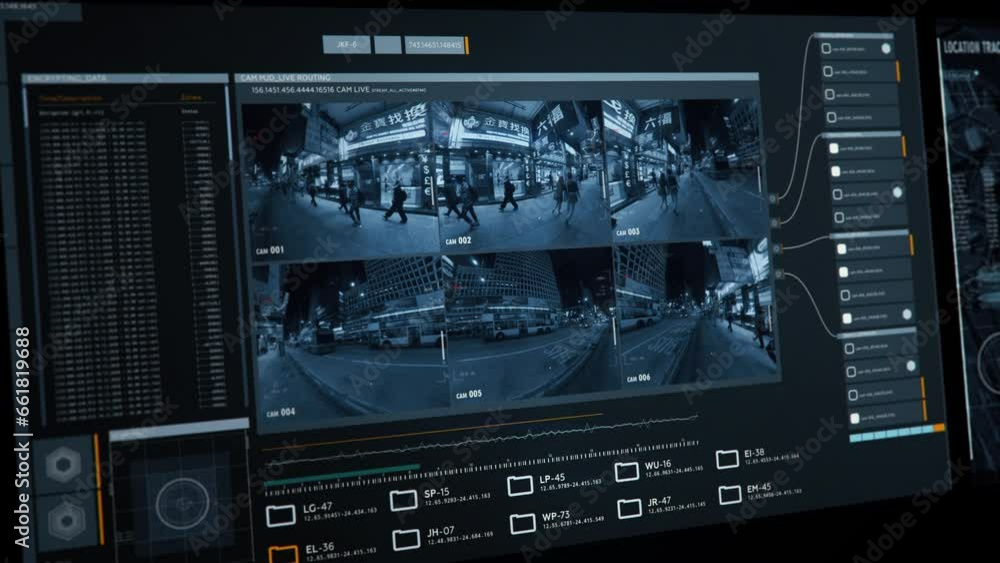Select the blank tab next to JKF-6
Screen dimensions: 1000x563
[x=388, y=45]
